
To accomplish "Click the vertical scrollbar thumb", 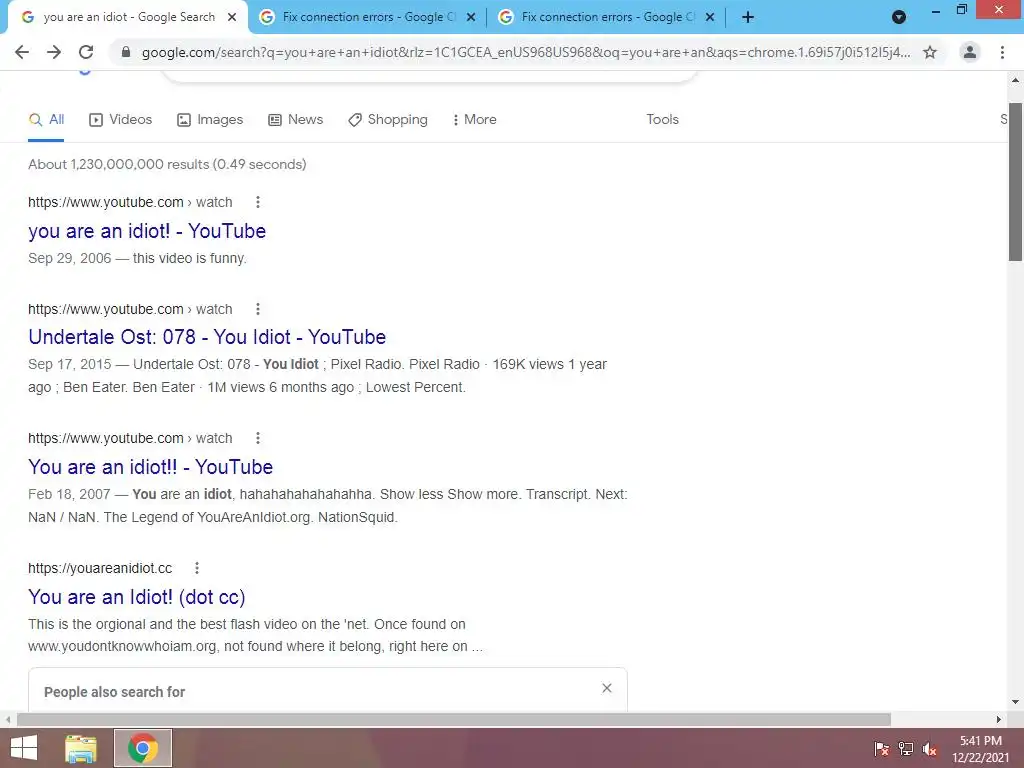I will [x=1015, y=182].
